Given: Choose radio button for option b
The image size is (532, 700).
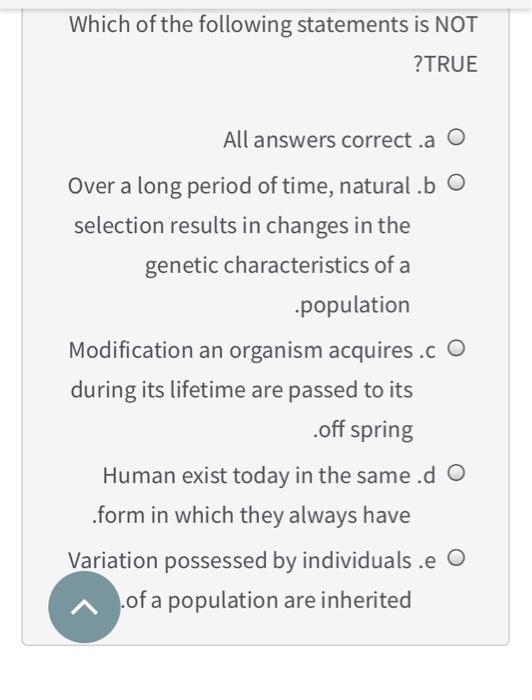Looking at the screenshot, I should pos(456,183).
